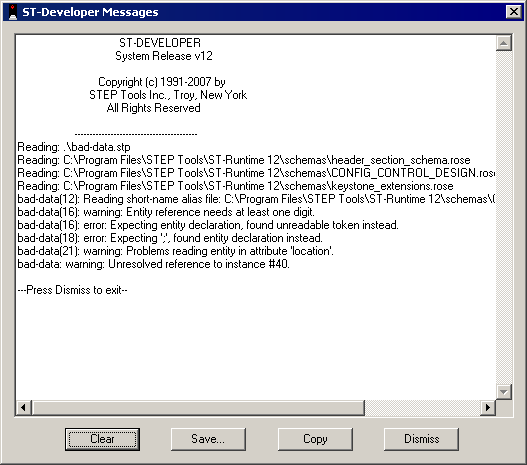The image size is (527, 465).
Task: Click the keystone_extensions.rose reading line
Action: [x=236, y=186]
